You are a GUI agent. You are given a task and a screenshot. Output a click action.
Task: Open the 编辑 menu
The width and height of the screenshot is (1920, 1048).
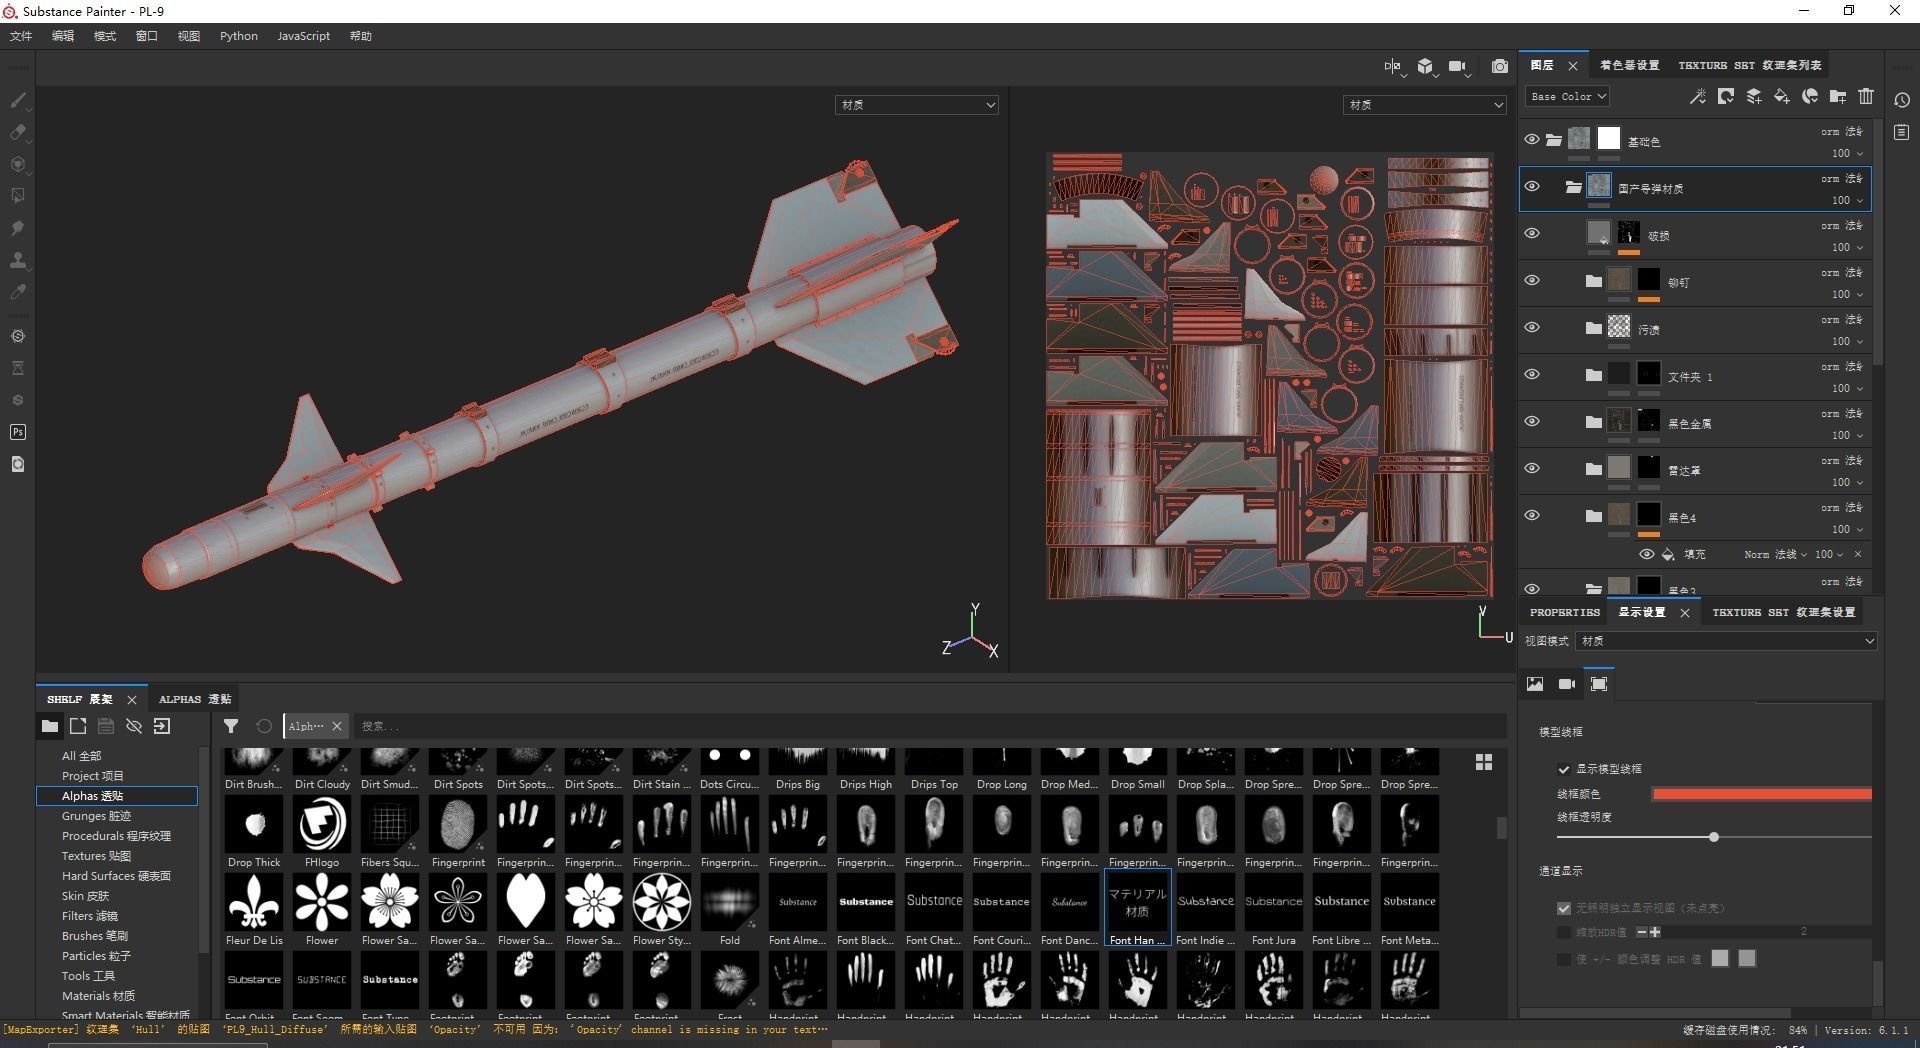click(x=63, y=36)
